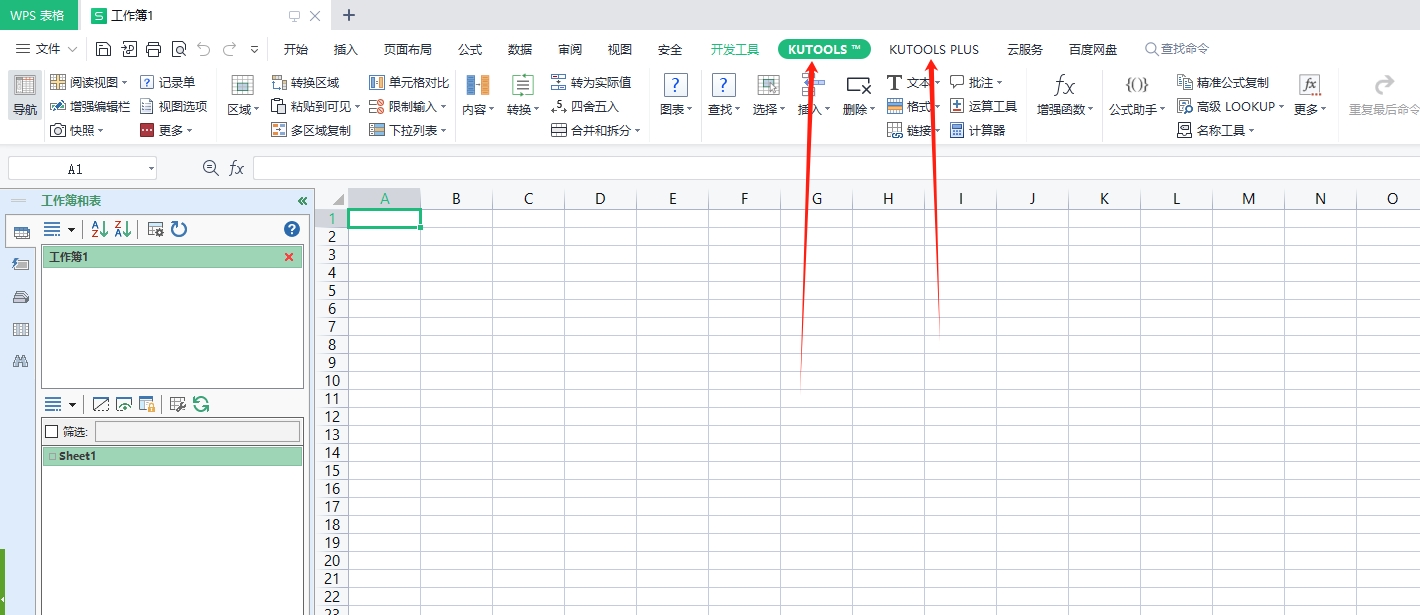Image resolution: width=1420 pixels, height=615 pixels.
Task: Toggle hidden sheets visibility eye icon
Action: (124, 404)
